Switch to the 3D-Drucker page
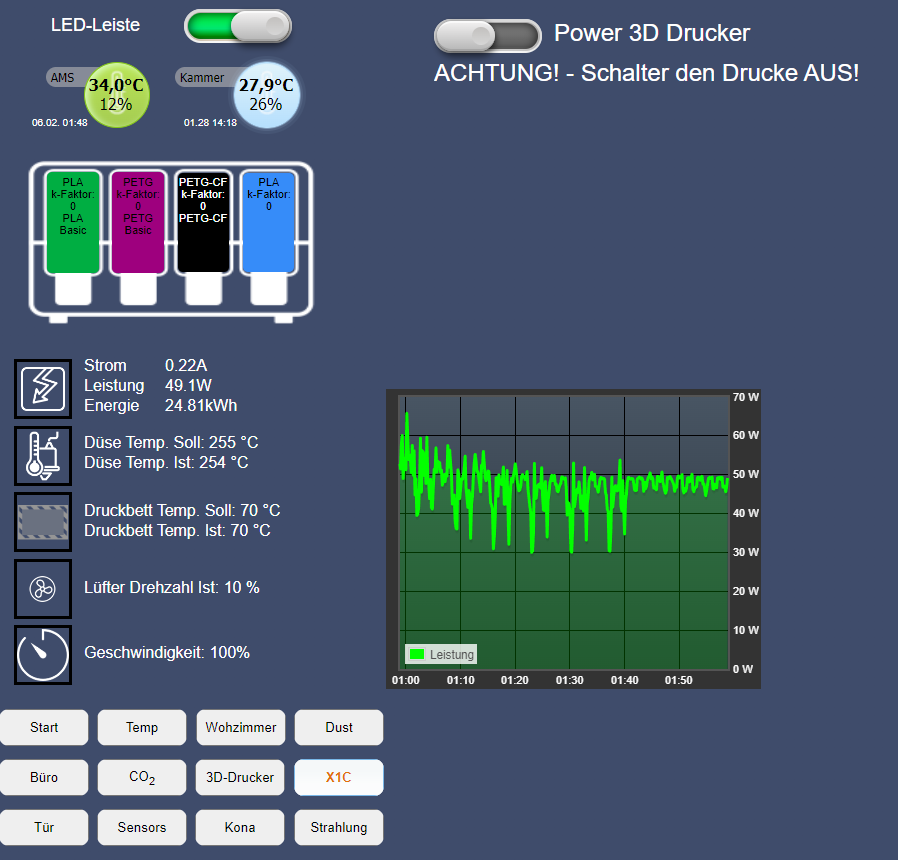The height and width of the screenshot is (860, 898). click(240, 777)
